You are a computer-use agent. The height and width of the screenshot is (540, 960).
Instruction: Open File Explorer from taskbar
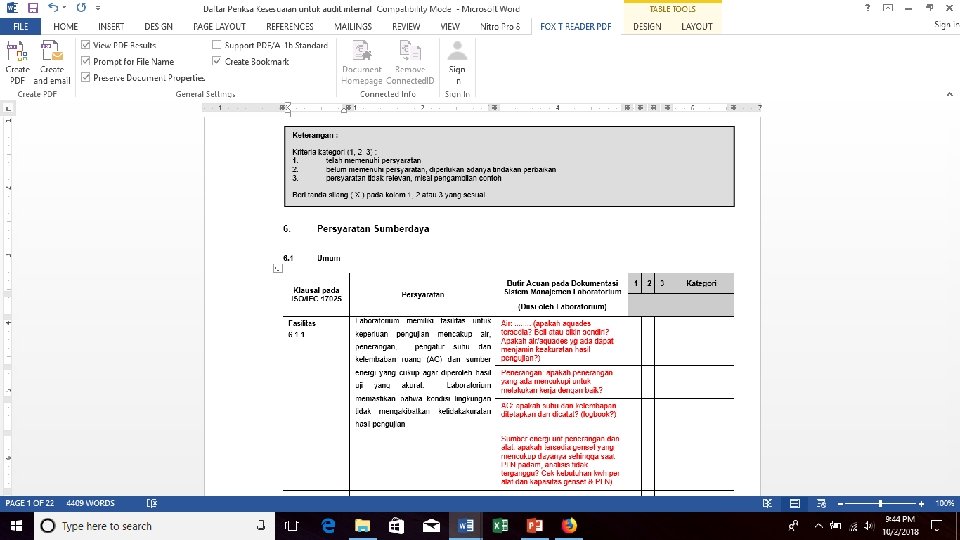click(x=362, y=526)
